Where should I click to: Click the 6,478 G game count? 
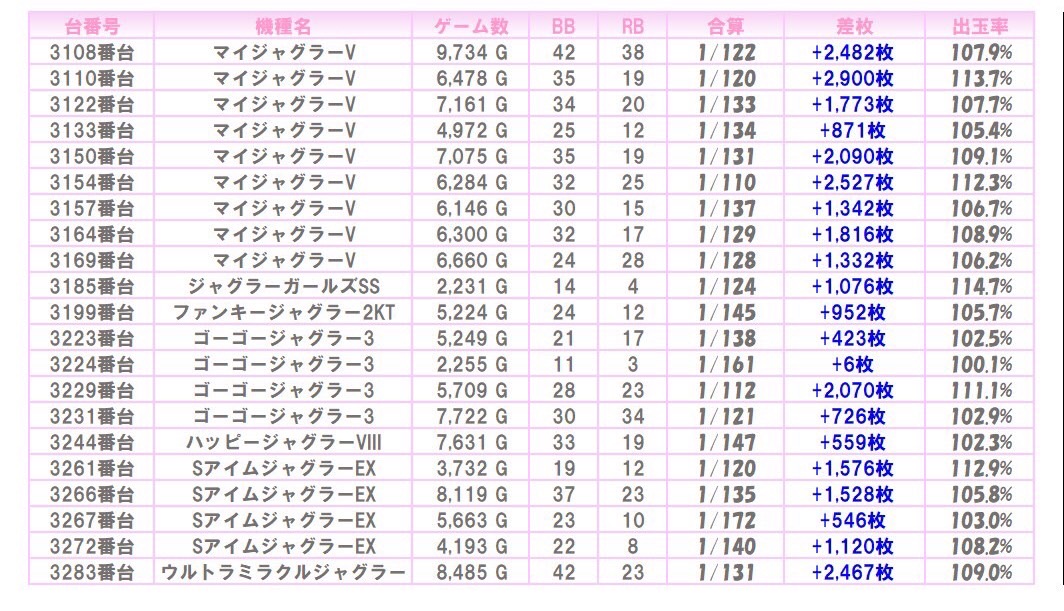(x=472, y=78)
